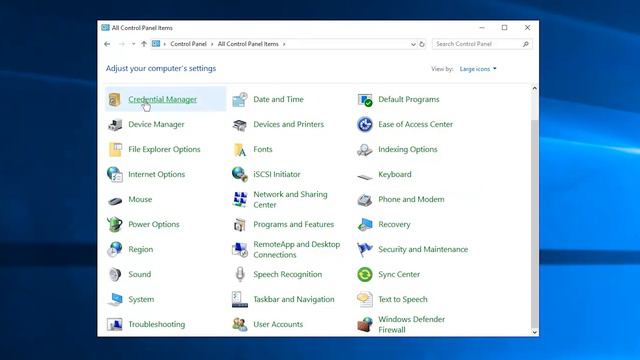The width and height of the screenshot is (640, 360).
Task: Click the Keyboard icon
Action: (x=365, y=176)
